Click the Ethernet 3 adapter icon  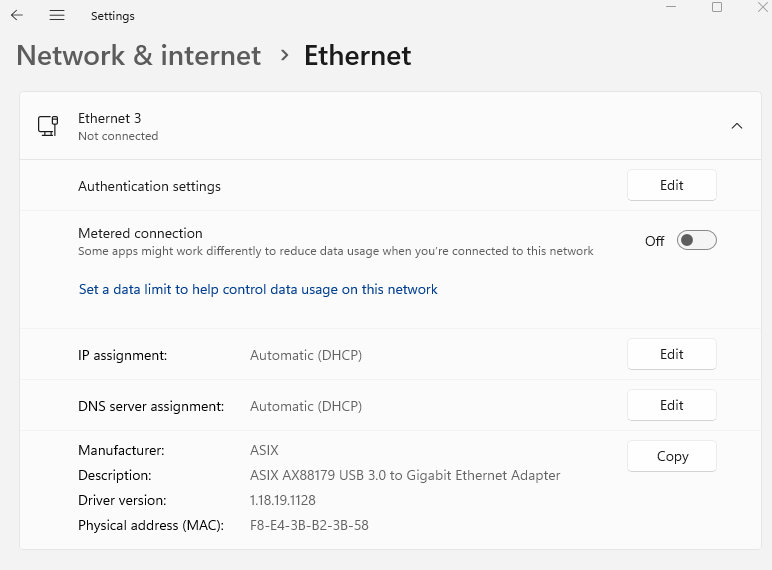click(x=47, y=126)
